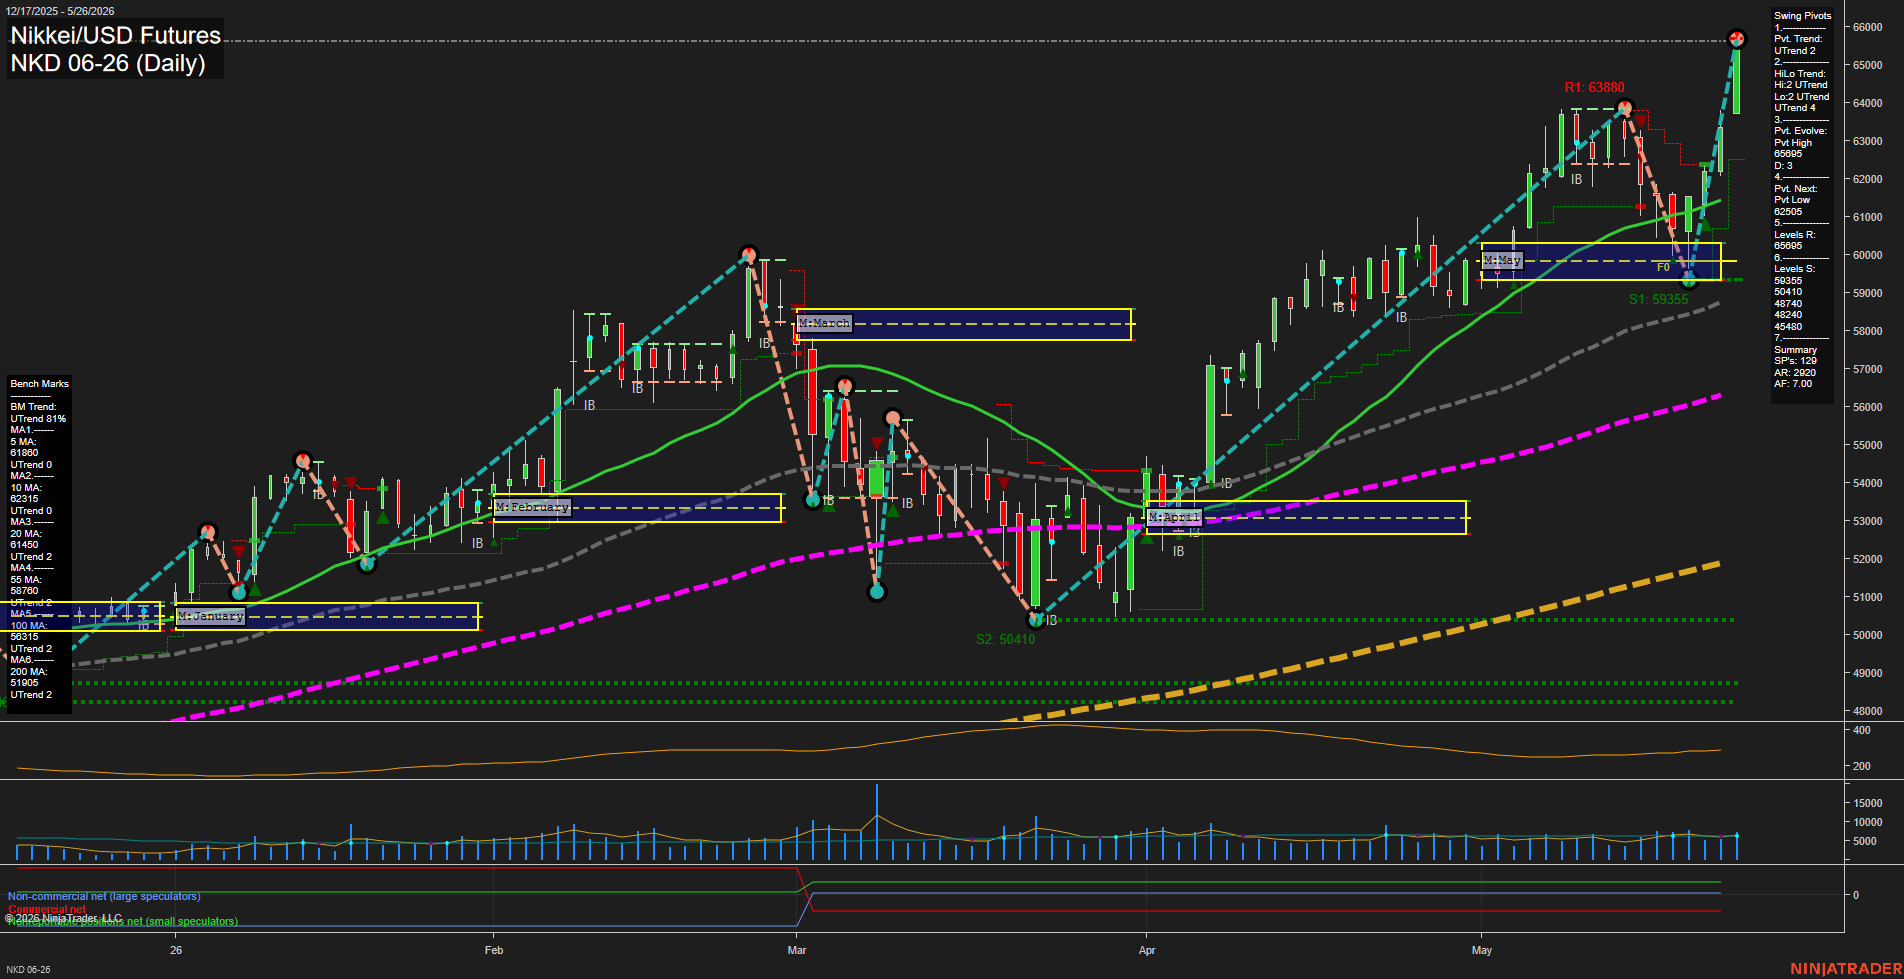Click the M:January monthly range label
The height and width of the screenshot is (979, 1904).
coord(211,616)
